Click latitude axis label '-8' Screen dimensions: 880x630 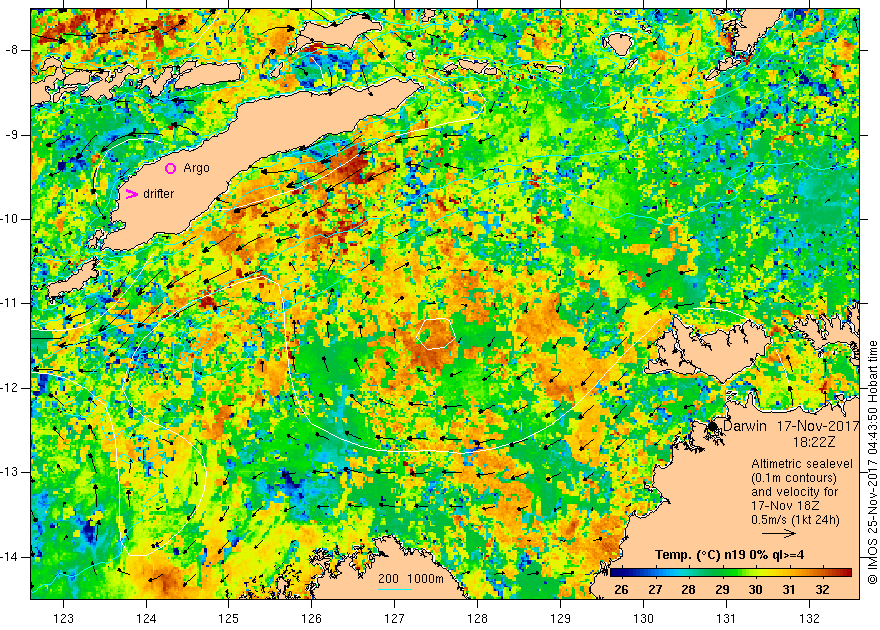pos(11,50)
